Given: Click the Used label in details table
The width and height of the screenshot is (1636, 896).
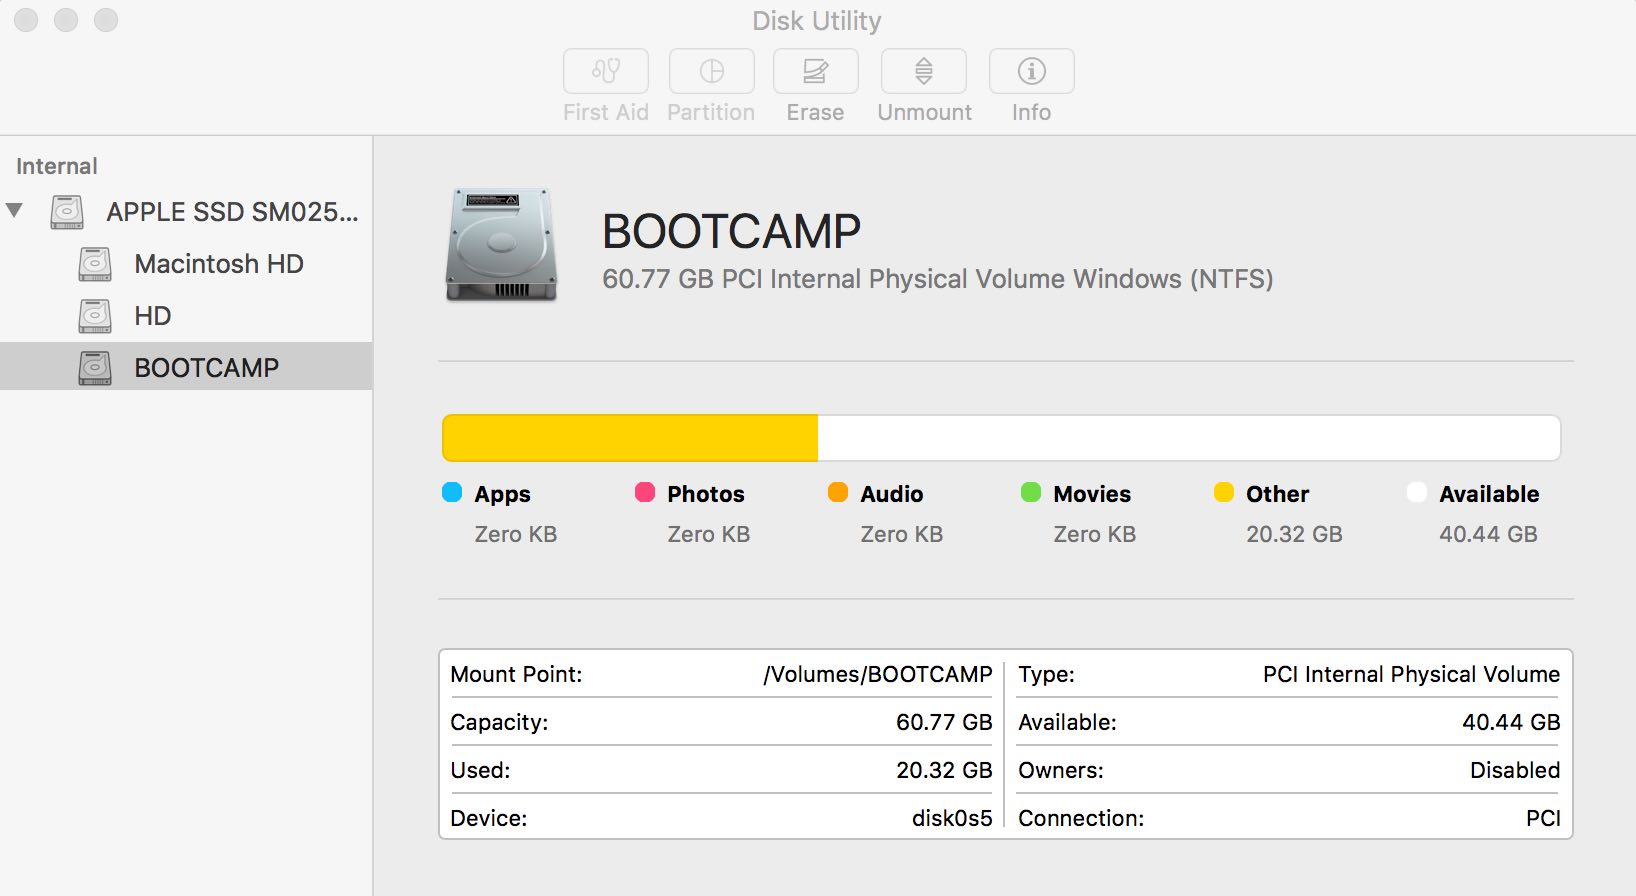Looking at the screenshot, I should 480,770.
